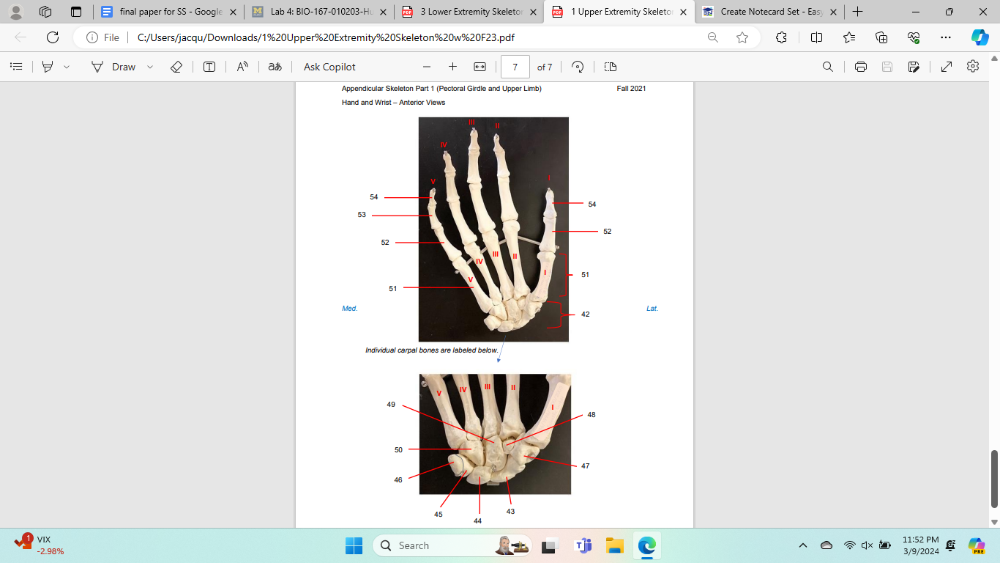Click the Ask Copilot button
The width and height of the screenshot is (1000, 563).
329,67
